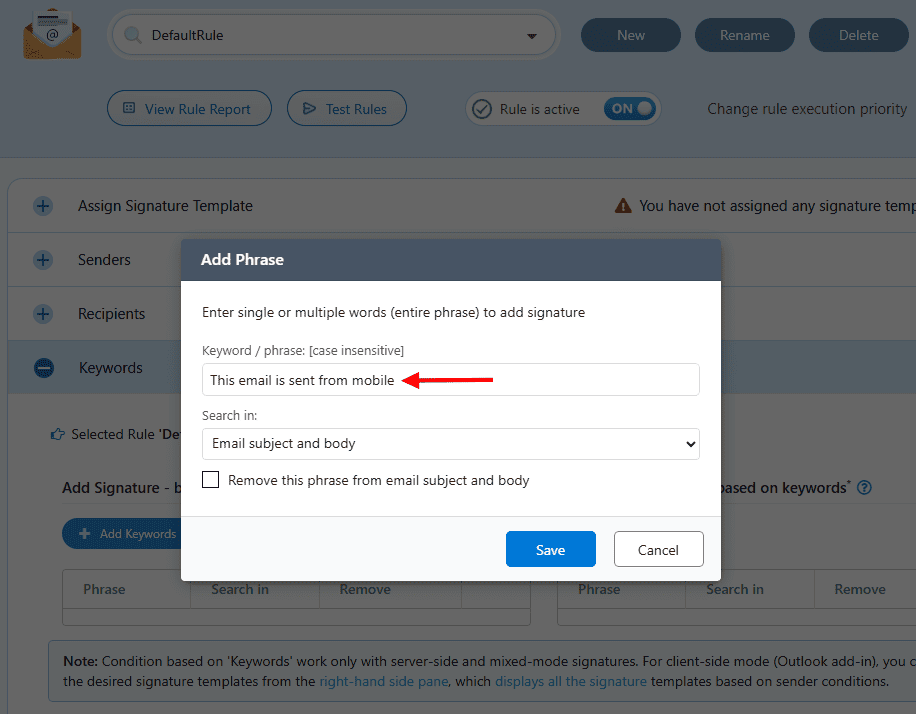Image resolution: width=916 pixels, height=714 pixels.
Task: Cancel the Add Phrase dialog
Action: [658, 550]
